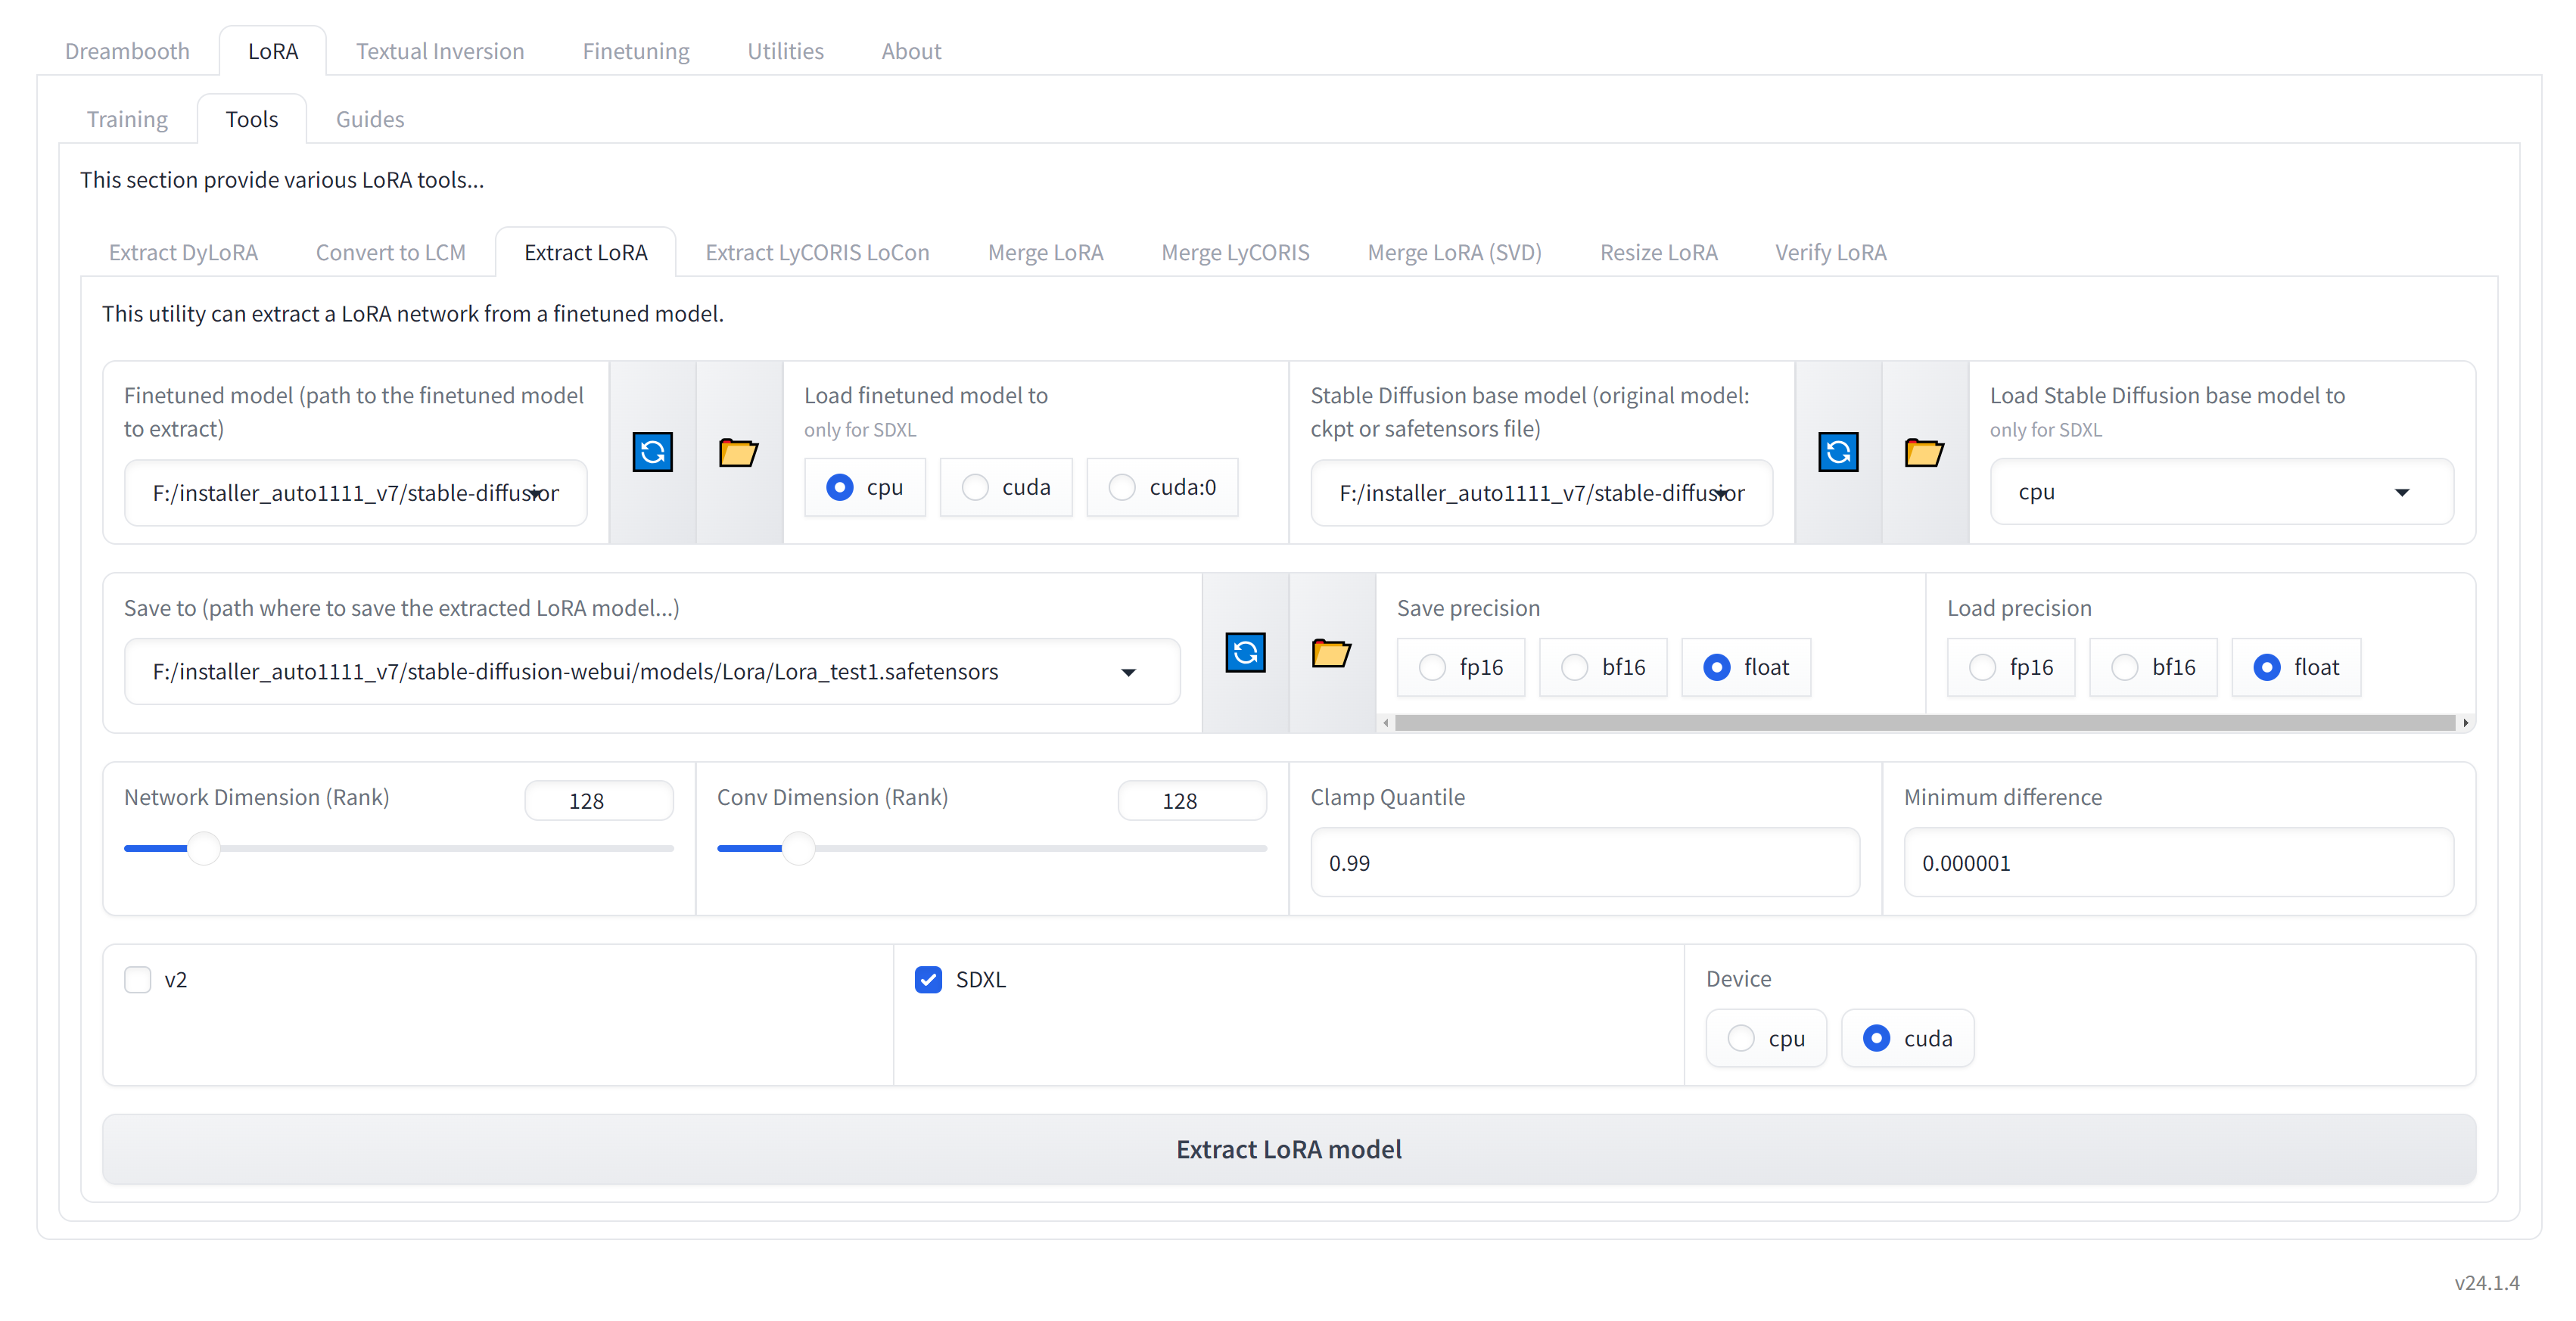Set Save precision to bf16

[1603, 667]
